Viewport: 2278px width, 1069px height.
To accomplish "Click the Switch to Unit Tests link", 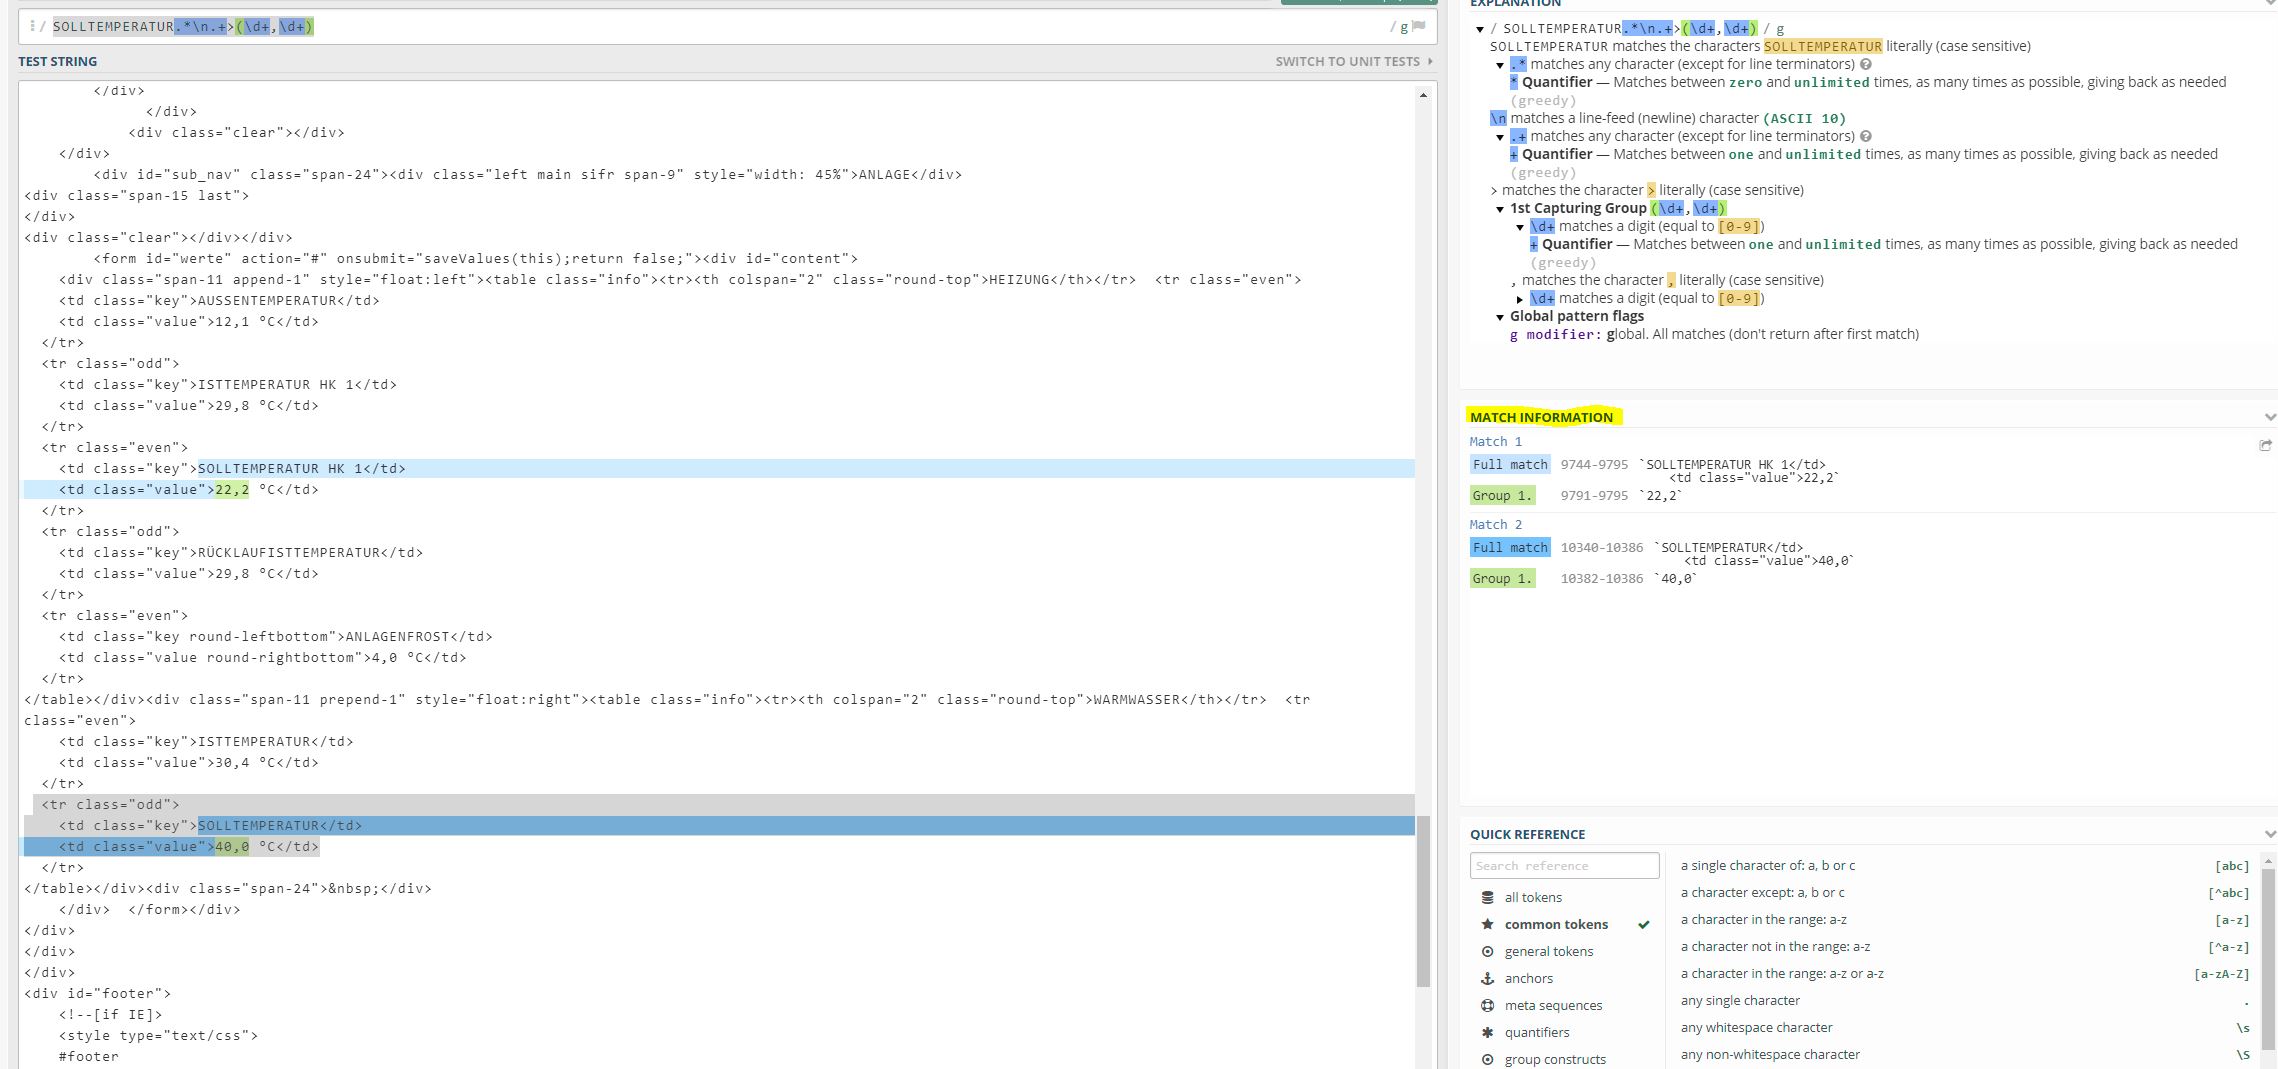I will [x=1354, y=61].
